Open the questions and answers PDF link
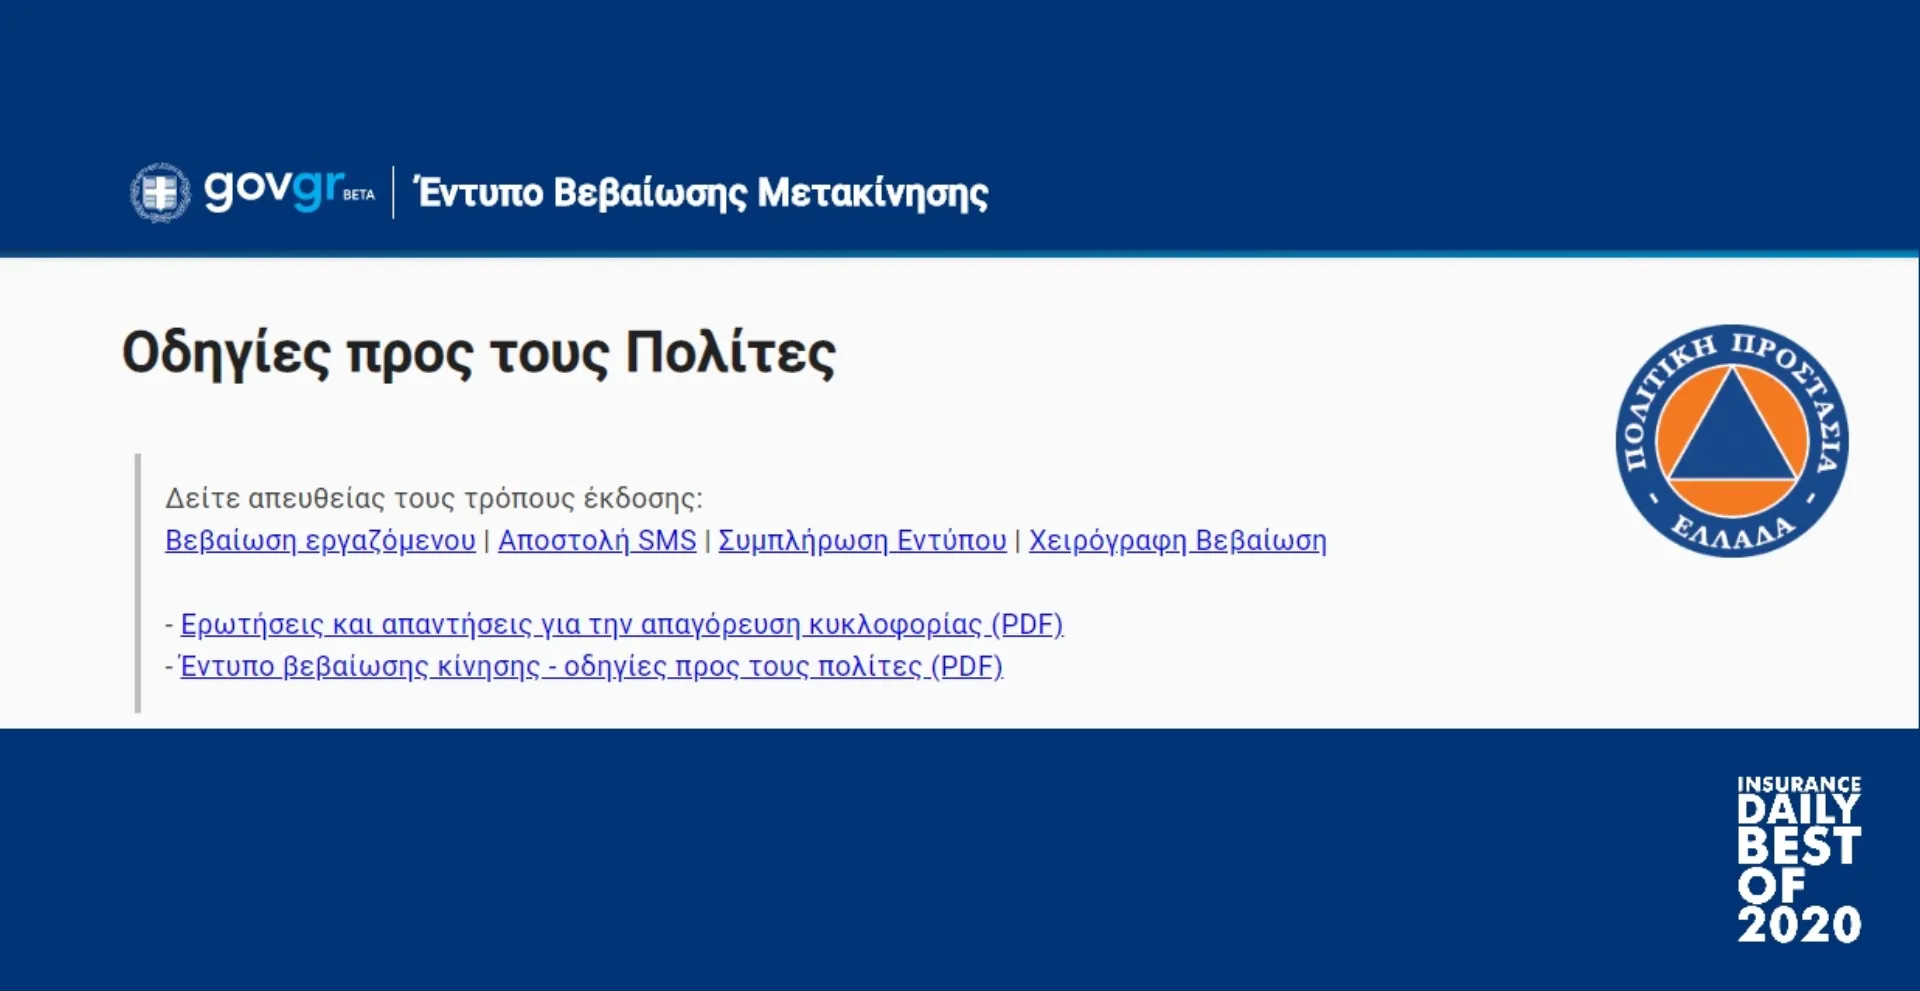The width and height of the screenshot is (1920, 991). [620, 624]
